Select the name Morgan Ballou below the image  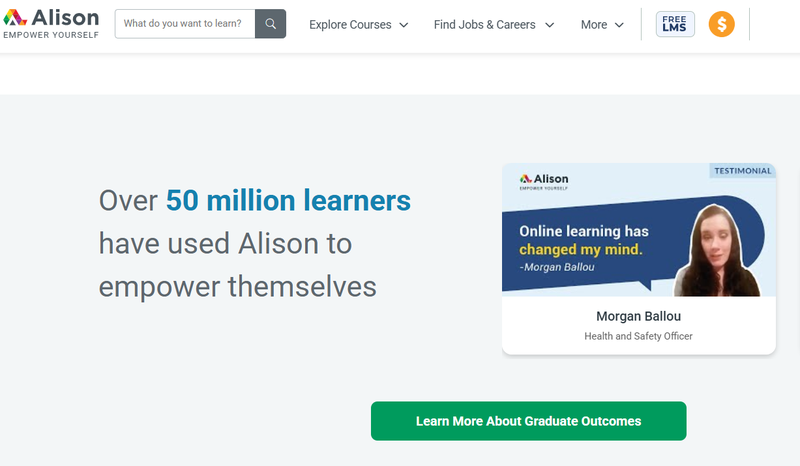[639, 316]
